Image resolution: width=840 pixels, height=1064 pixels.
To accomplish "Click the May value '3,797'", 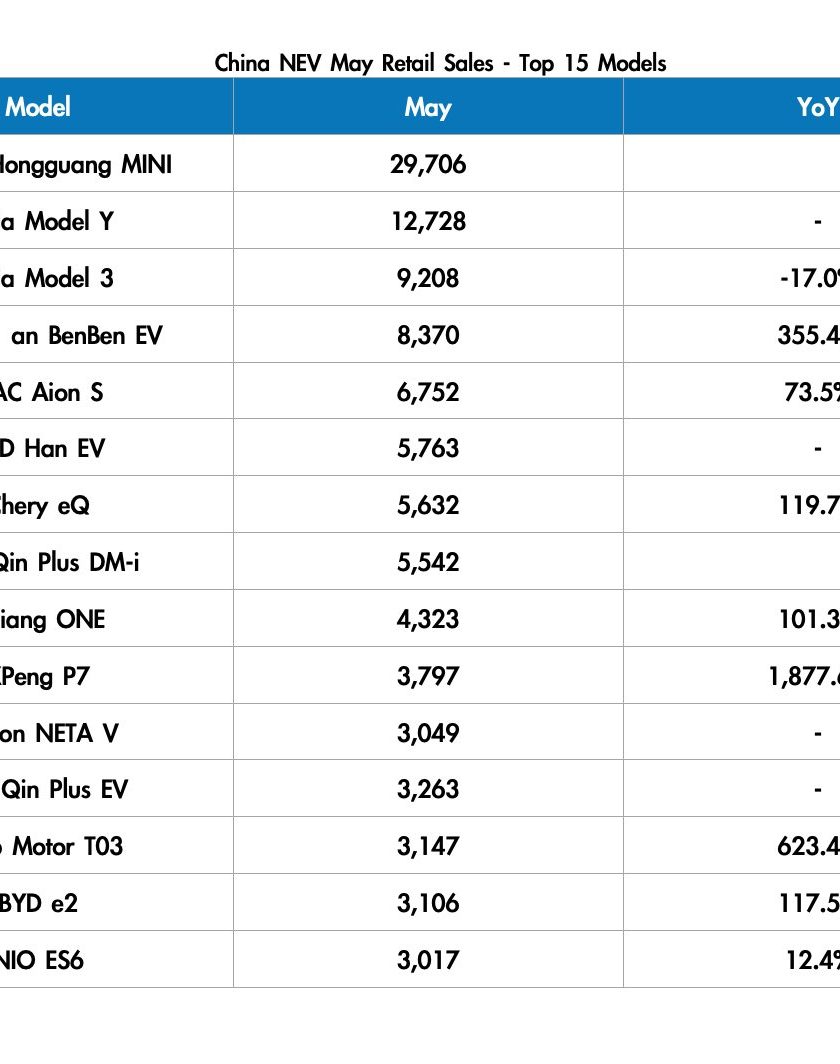I will tap(428, 677).
